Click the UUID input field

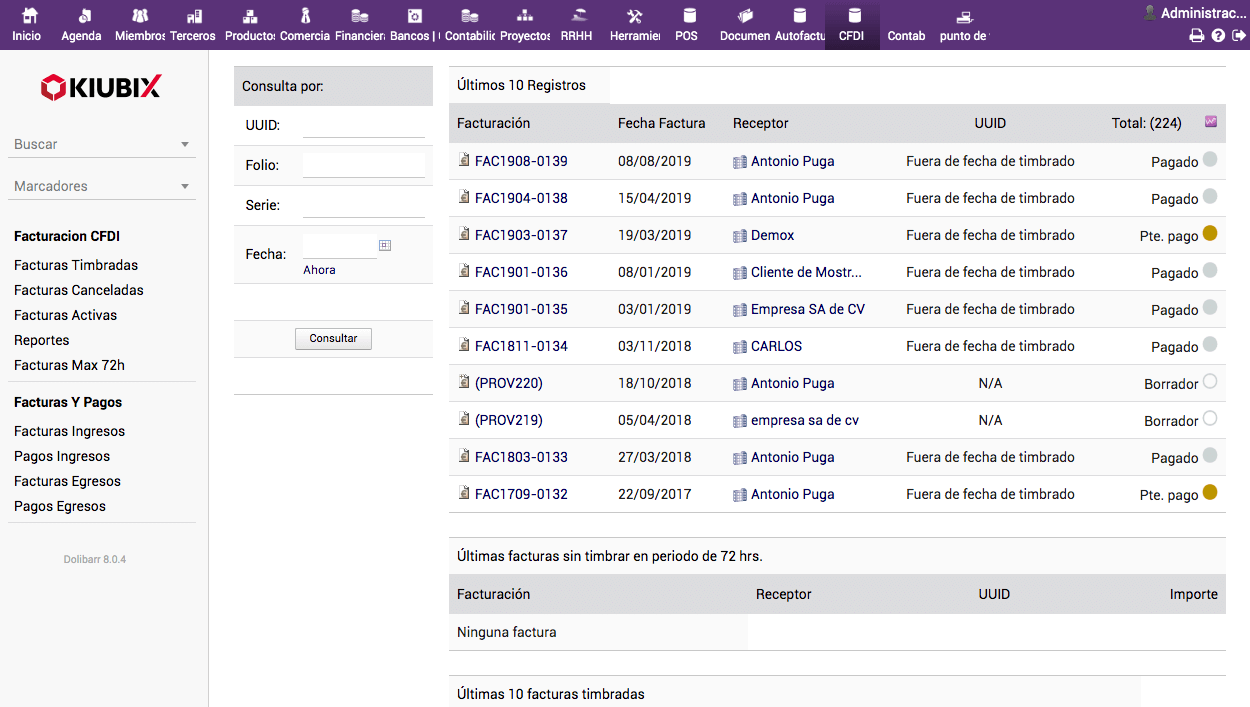pyautogui.click(x=364, y=125)
